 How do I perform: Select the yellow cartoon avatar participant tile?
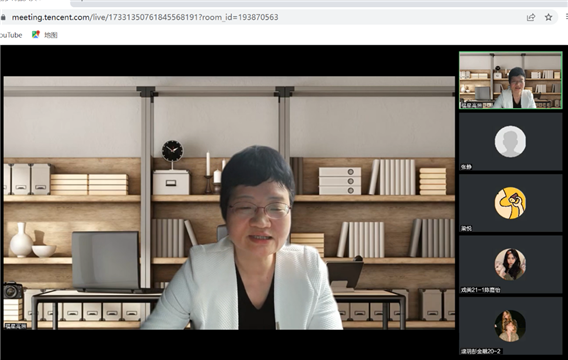(x=510, y=203)
